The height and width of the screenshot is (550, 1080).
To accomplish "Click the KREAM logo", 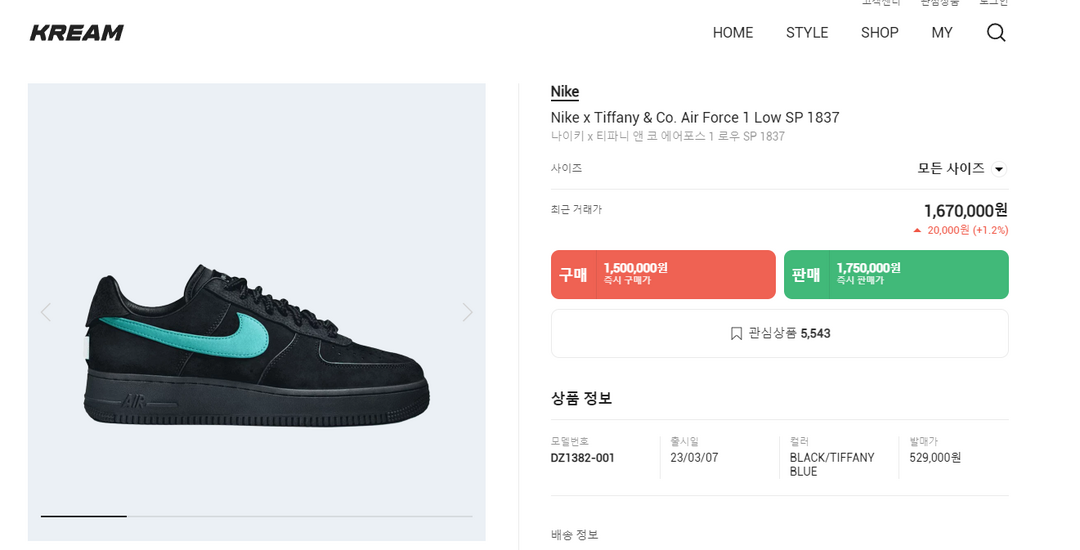I will pyautogui.click(x=77, y=33).
